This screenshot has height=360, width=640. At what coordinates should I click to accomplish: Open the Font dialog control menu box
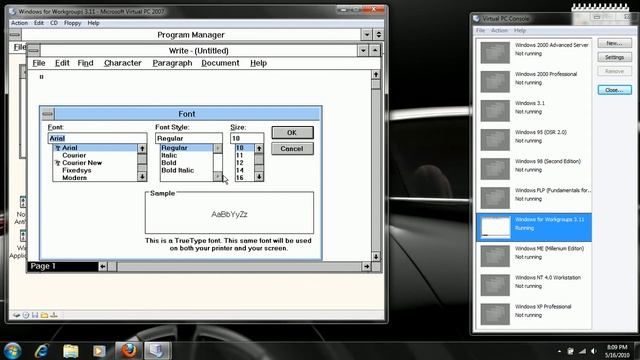(47, 114)
